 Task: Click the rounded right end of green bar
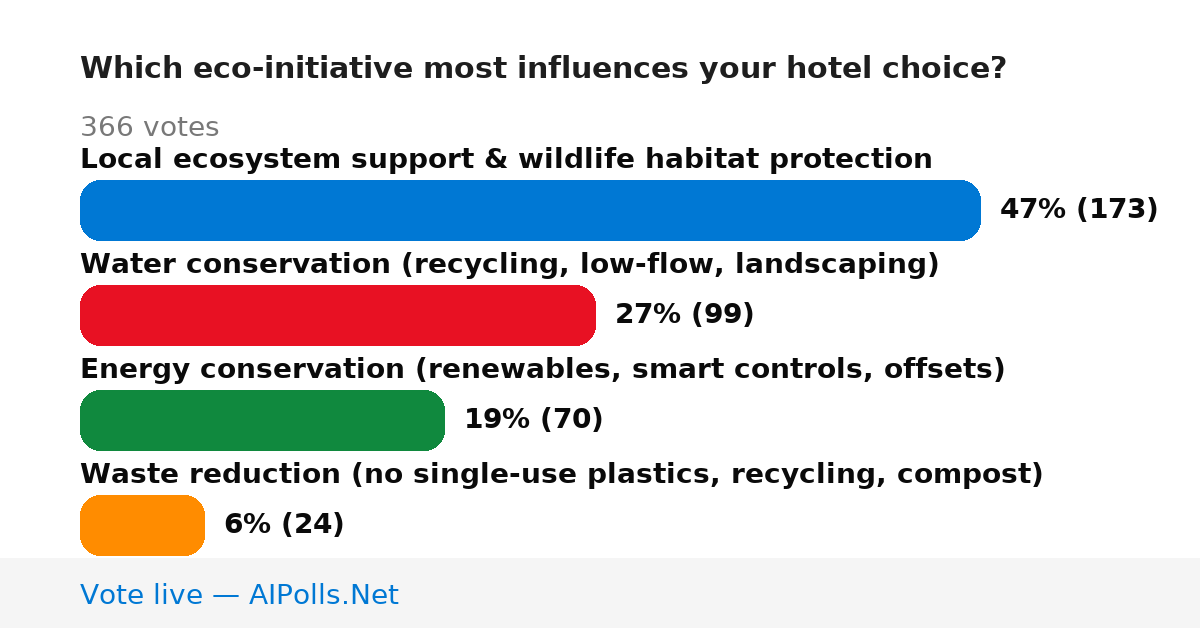[432, 420]
